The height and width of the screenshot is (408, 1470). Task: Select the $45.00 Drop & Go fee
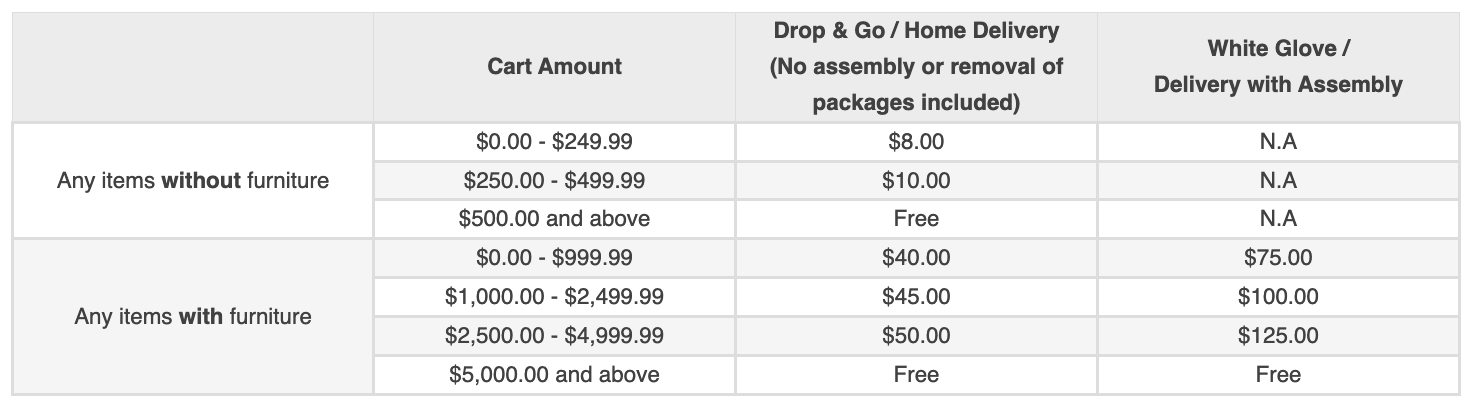pos(916,297)
